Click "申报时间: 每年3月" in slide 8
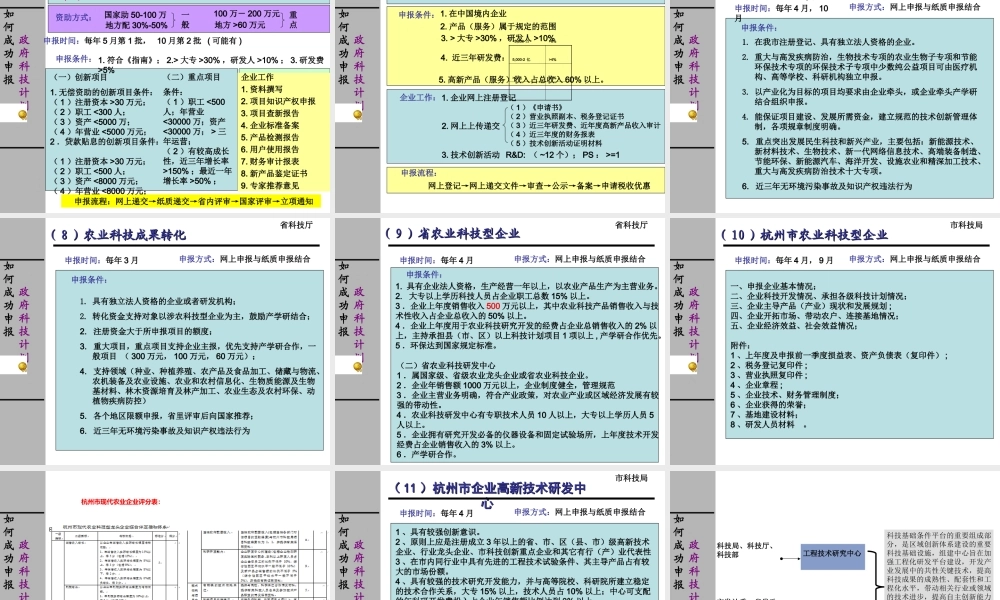 (x=101, y=260)
